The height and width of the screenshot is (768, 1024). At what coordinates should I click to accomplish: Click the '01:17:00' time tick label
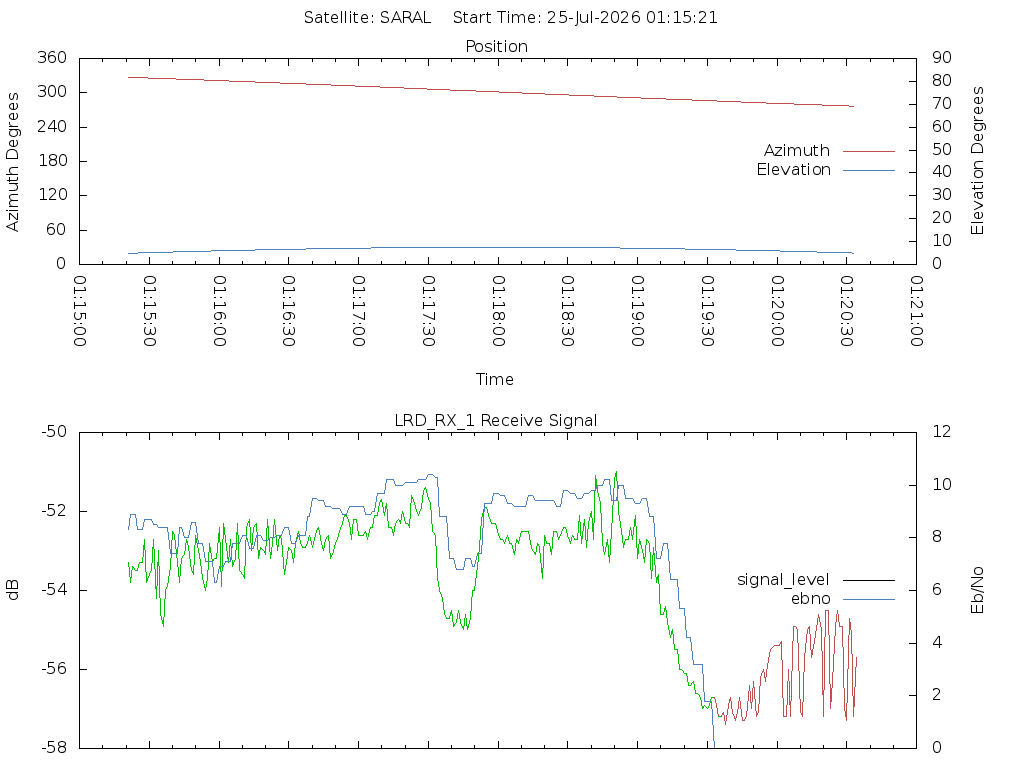(359, 311)
